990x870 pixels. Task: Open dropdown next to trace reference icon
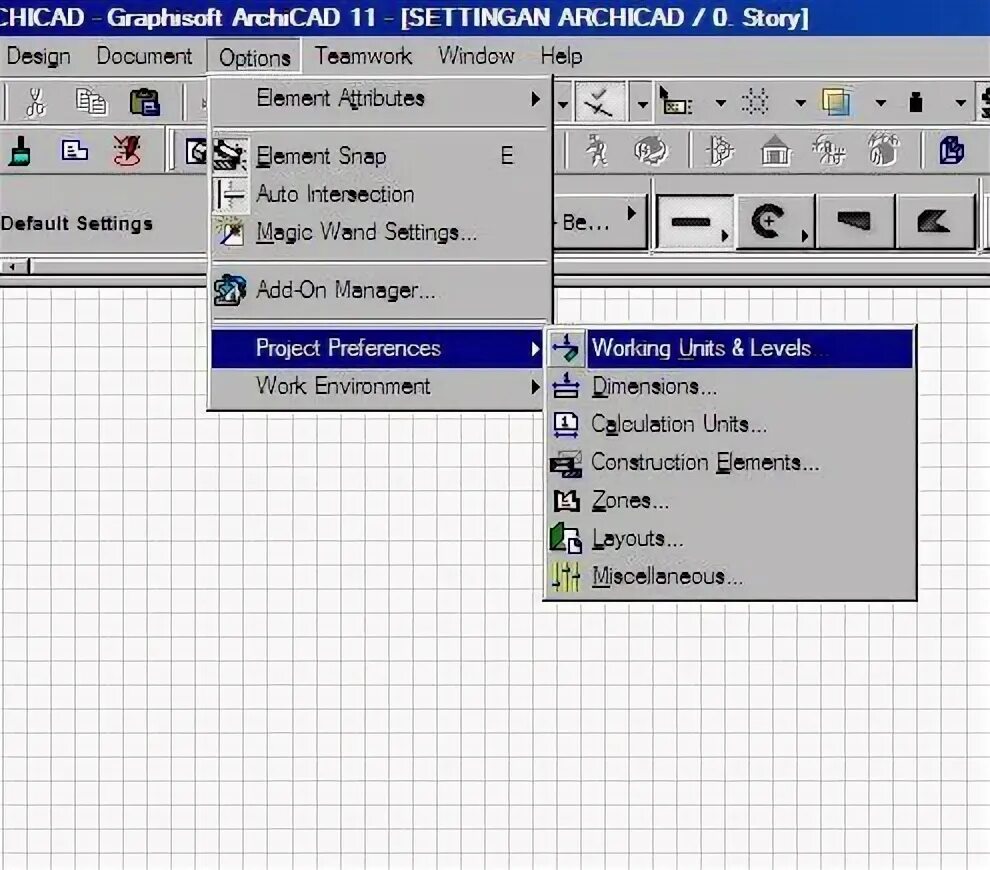point(880,103)
